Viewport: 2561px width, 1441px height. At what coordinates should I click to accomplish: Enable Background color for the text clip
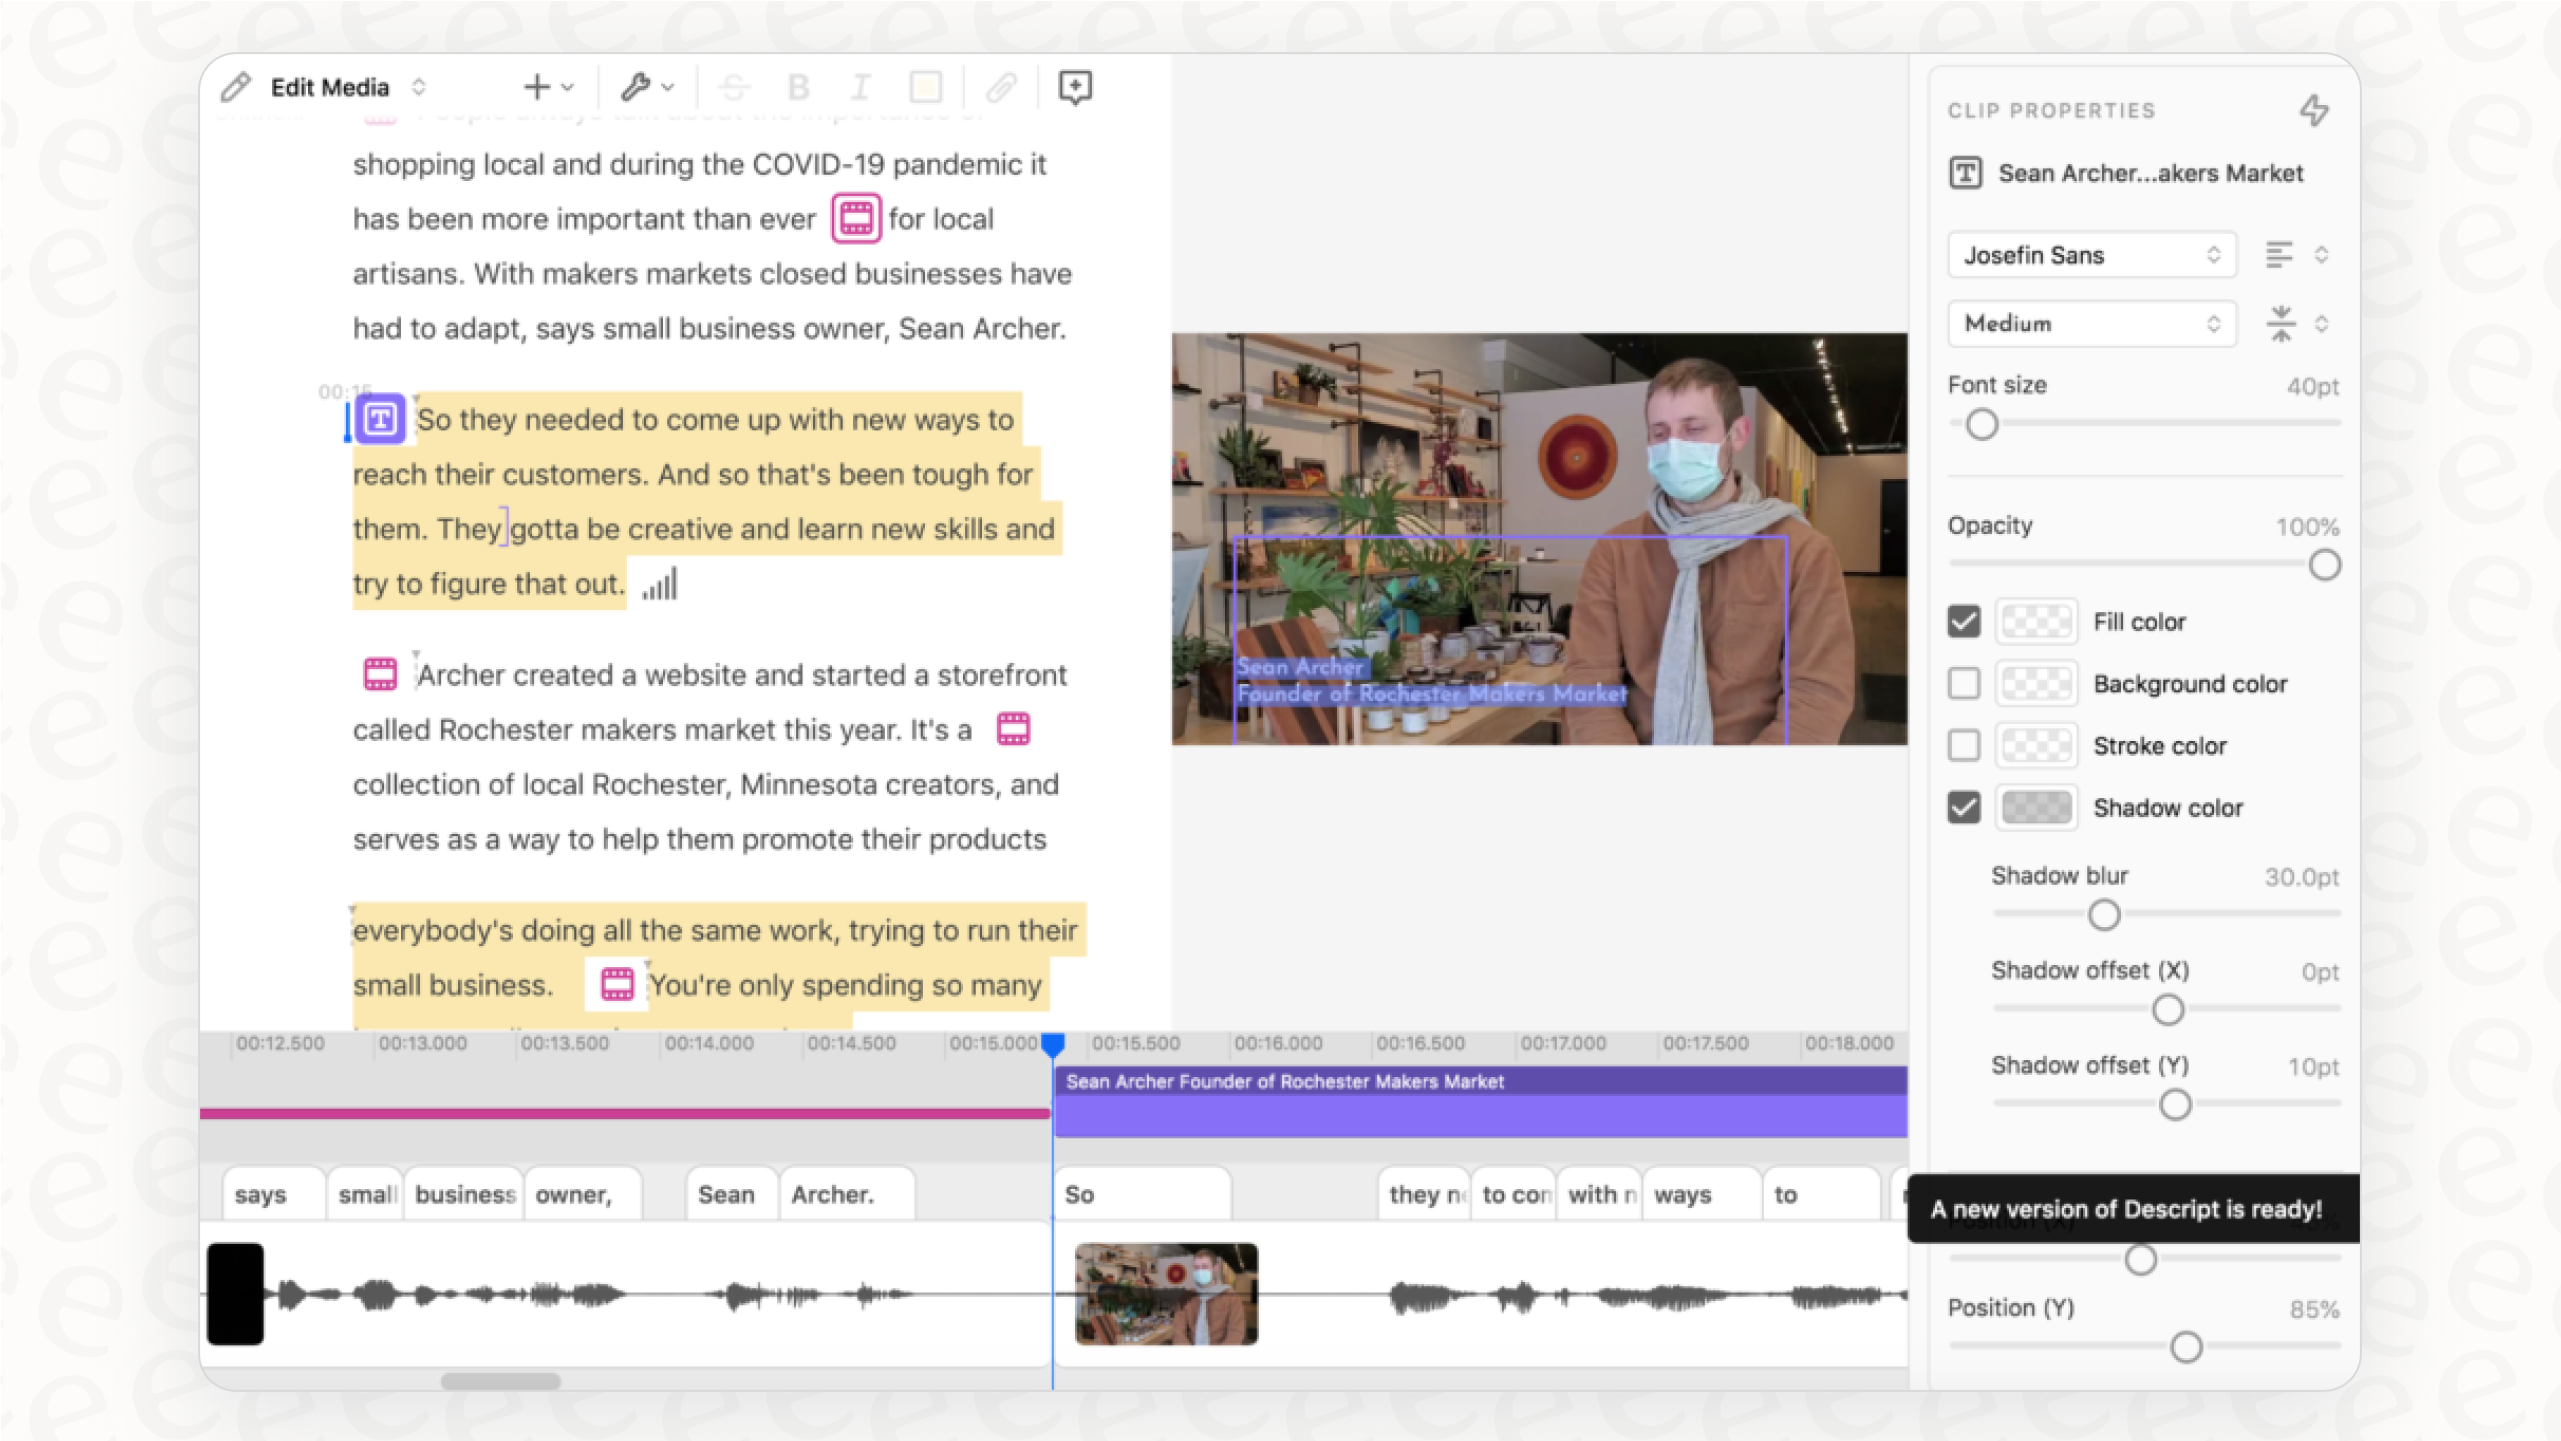tap(1963, 683)
